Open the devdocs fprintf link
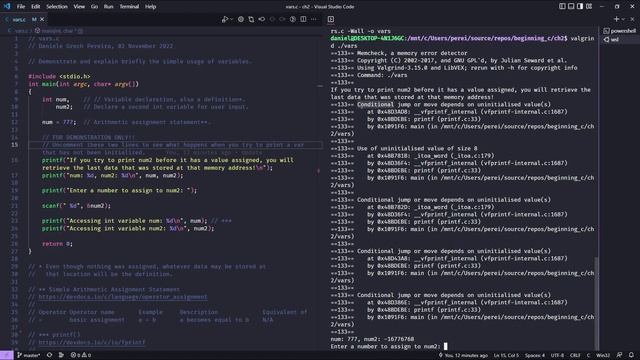Viewport: 640px width, 360px height. [92, 342]
